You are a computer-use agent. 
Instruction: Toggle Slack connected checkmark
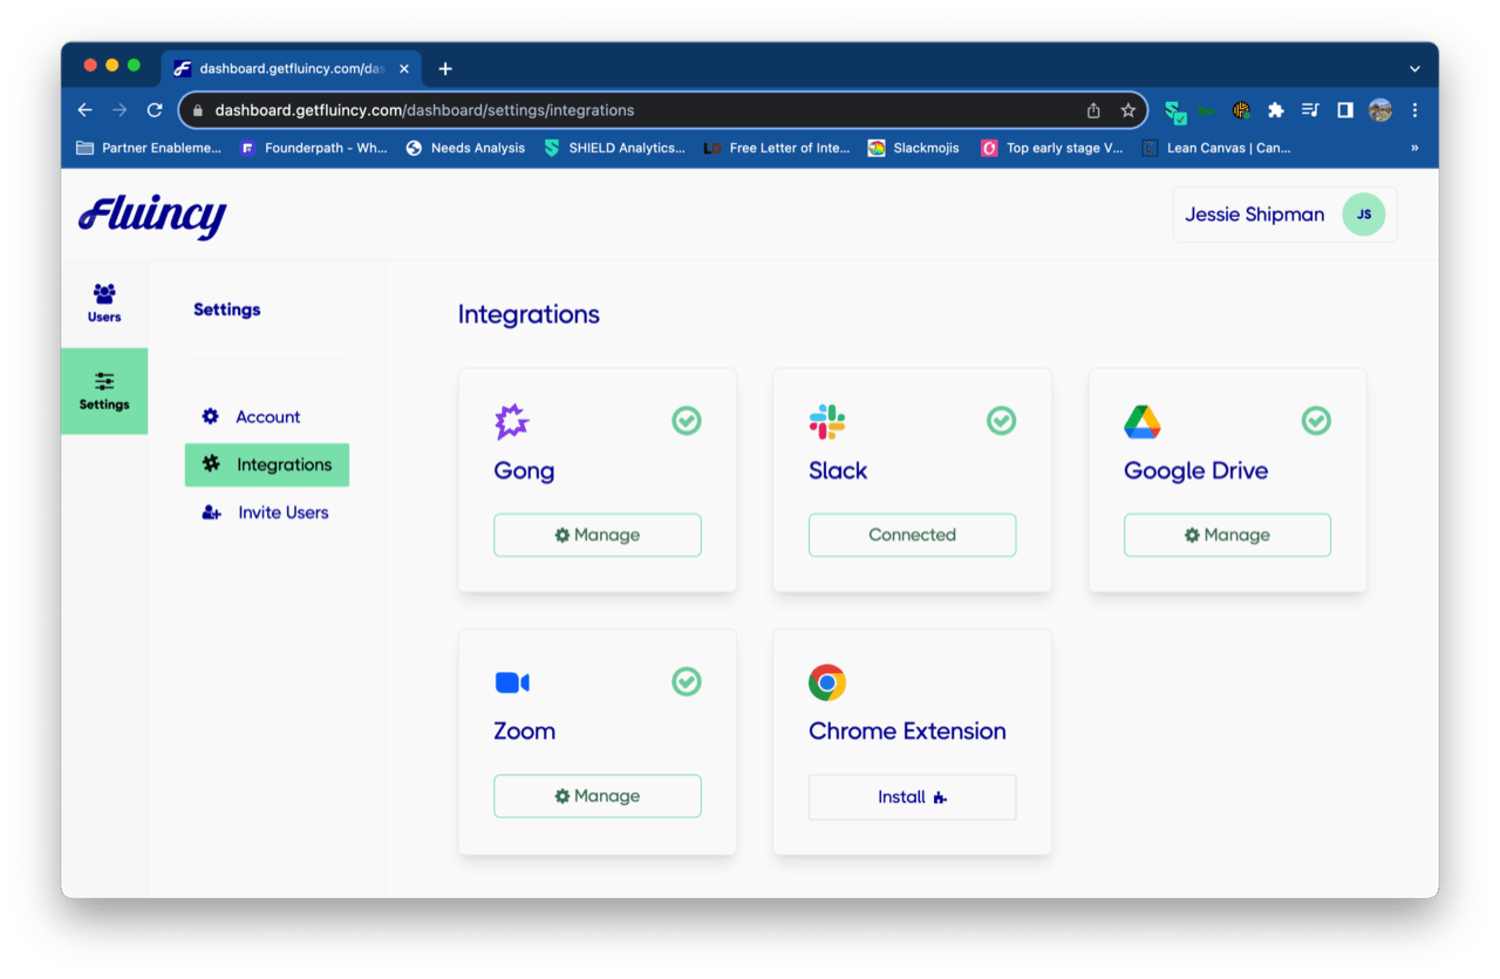click(x=1001, y=421)
